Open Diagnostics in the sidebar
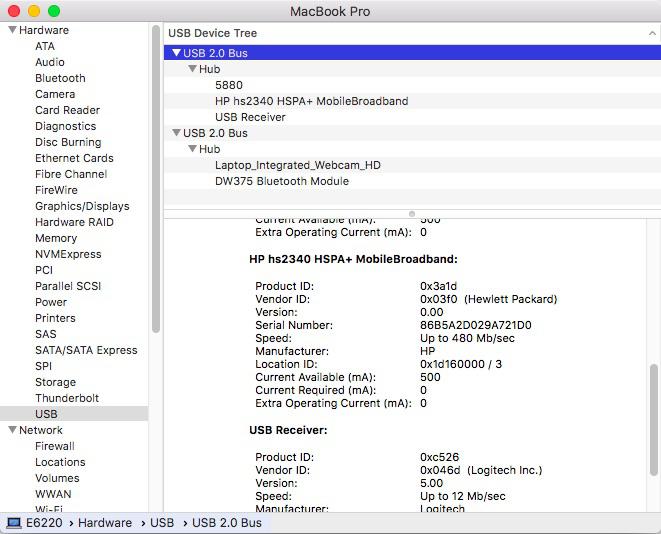The height and width of the screenshot is (534, 661). pyautogui.click(x=66, y=126)
